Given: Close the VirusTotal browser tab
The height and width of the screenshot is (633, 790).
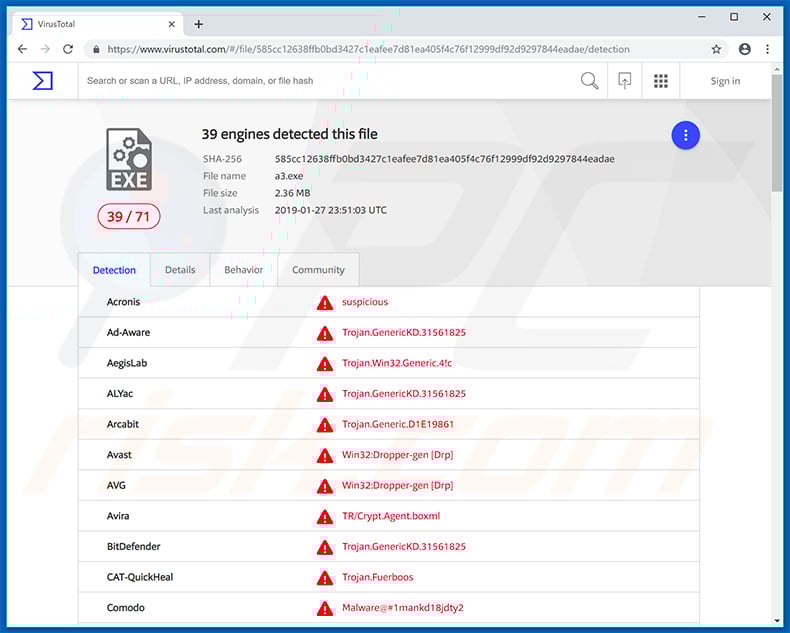Looking at the screenshot, I should click(x=171, y=24).
